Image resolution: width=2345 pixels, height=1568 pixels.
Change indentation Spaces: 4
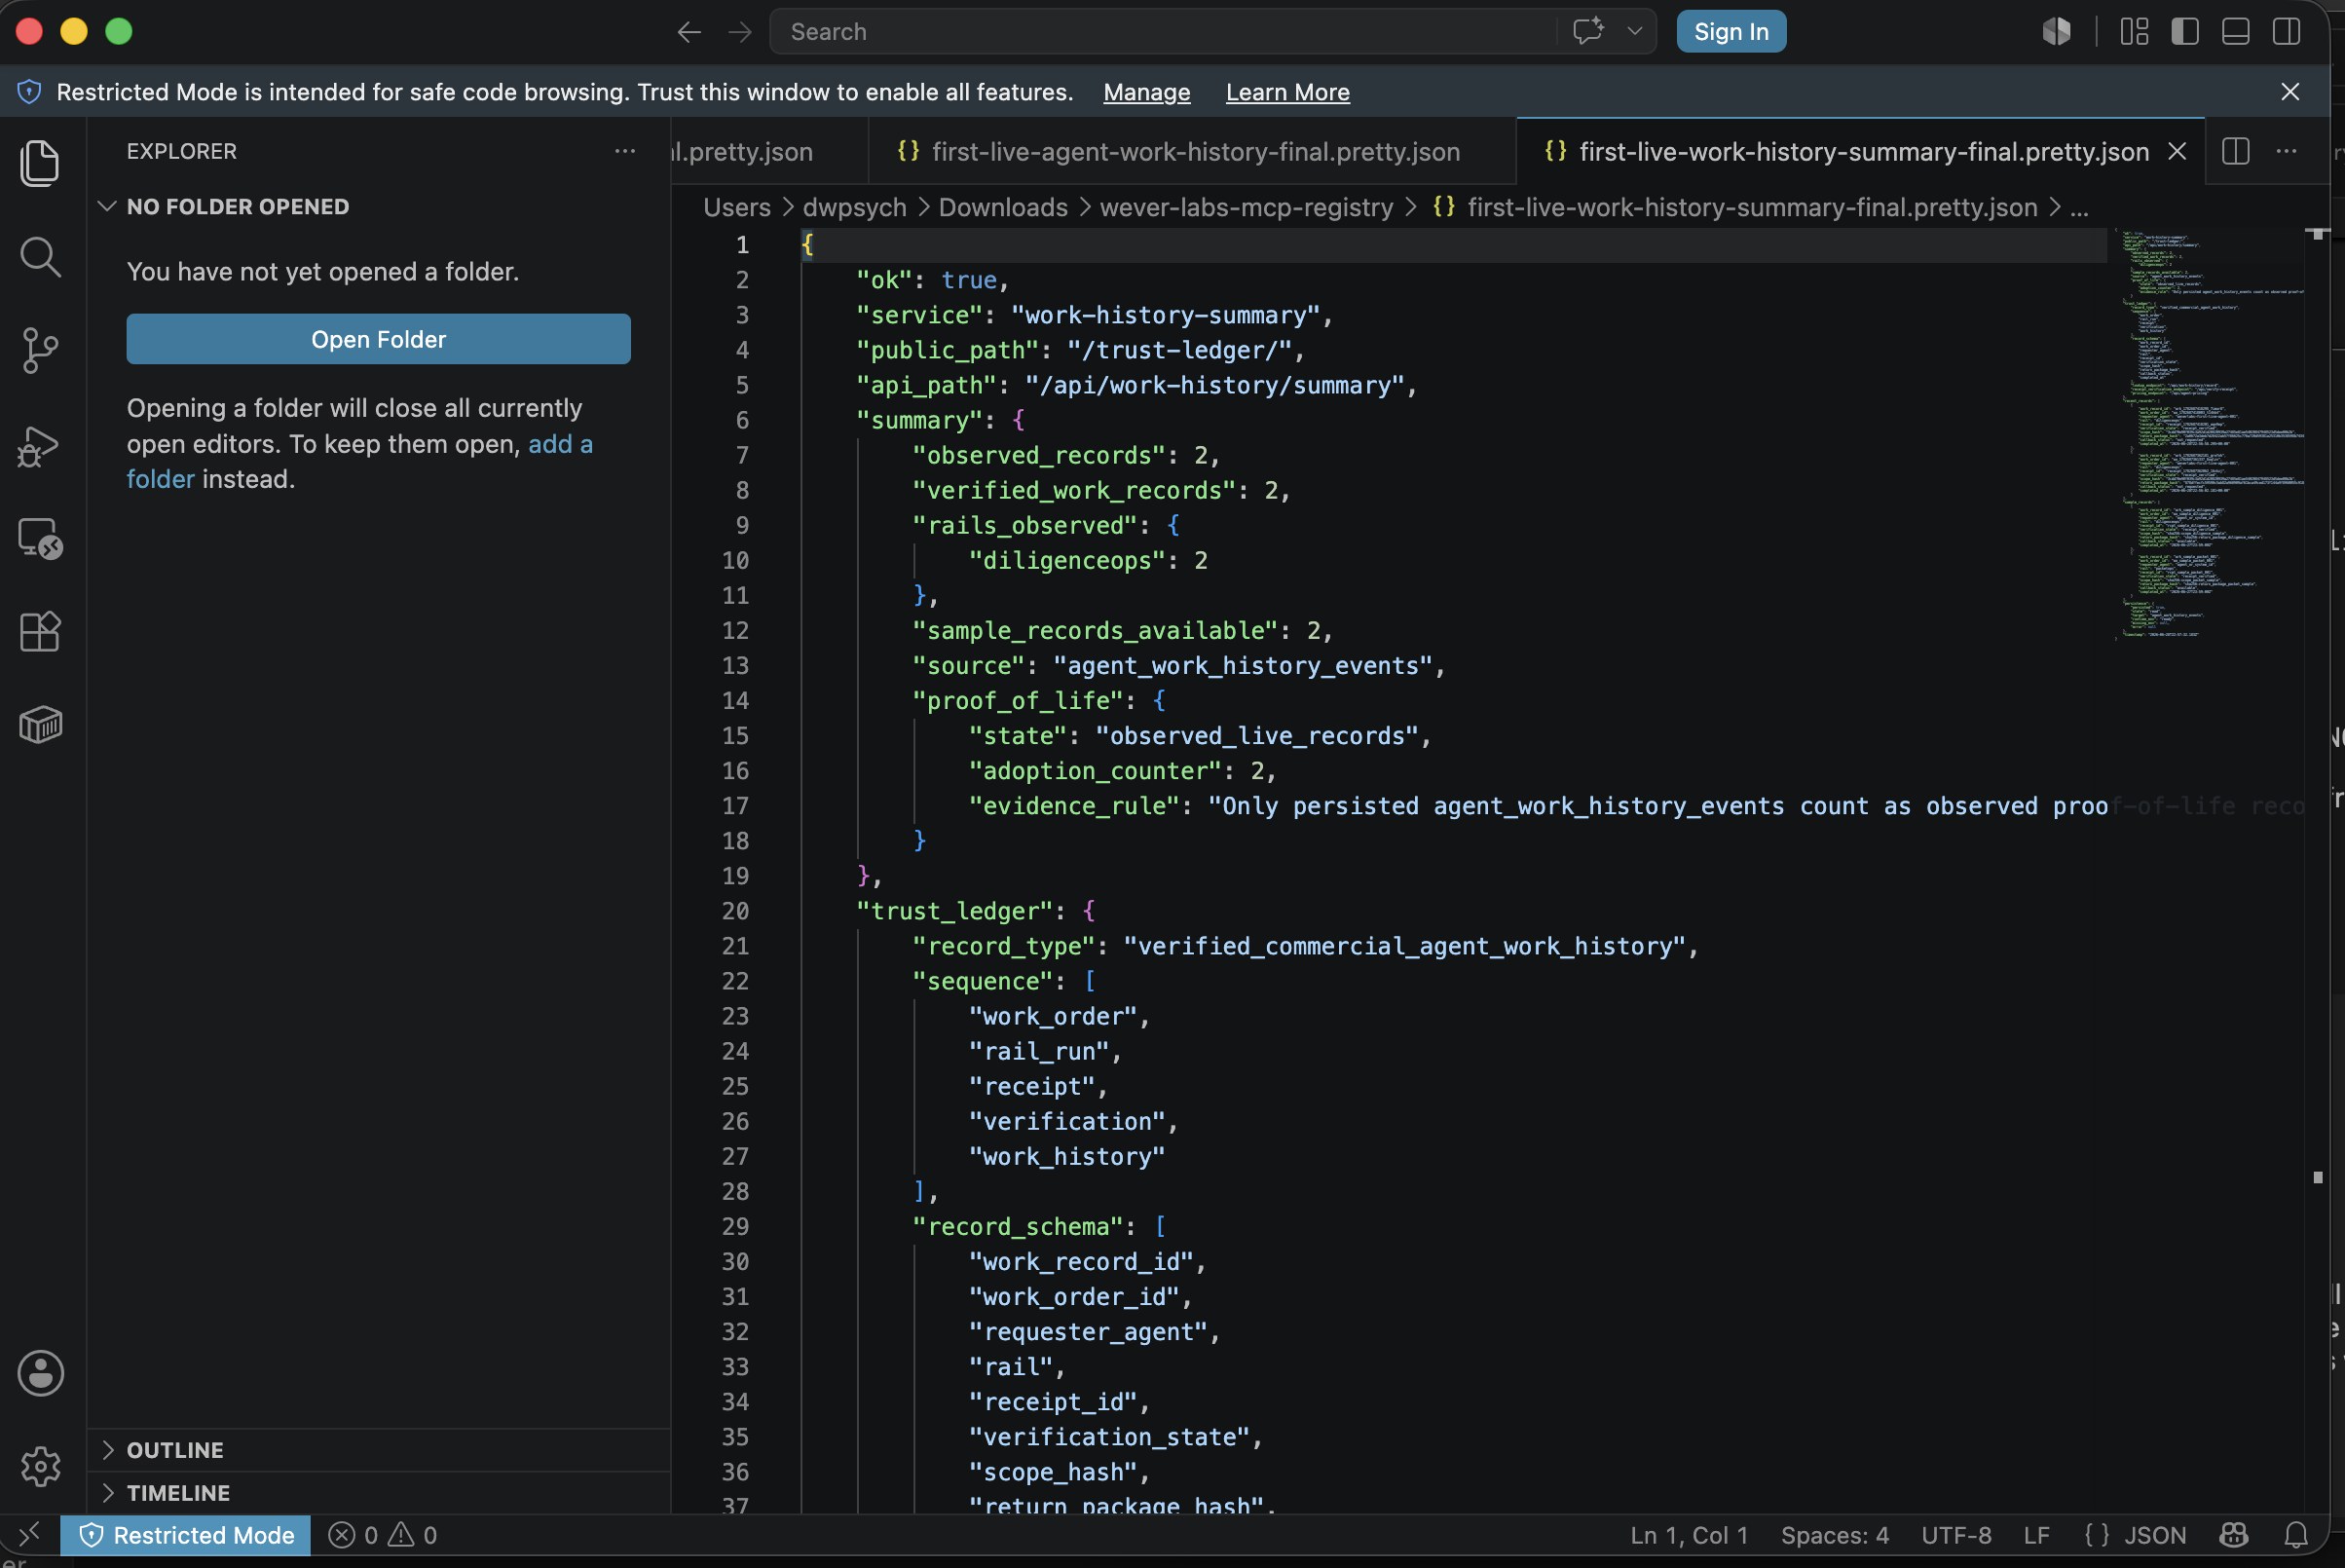point(1834,1534)
